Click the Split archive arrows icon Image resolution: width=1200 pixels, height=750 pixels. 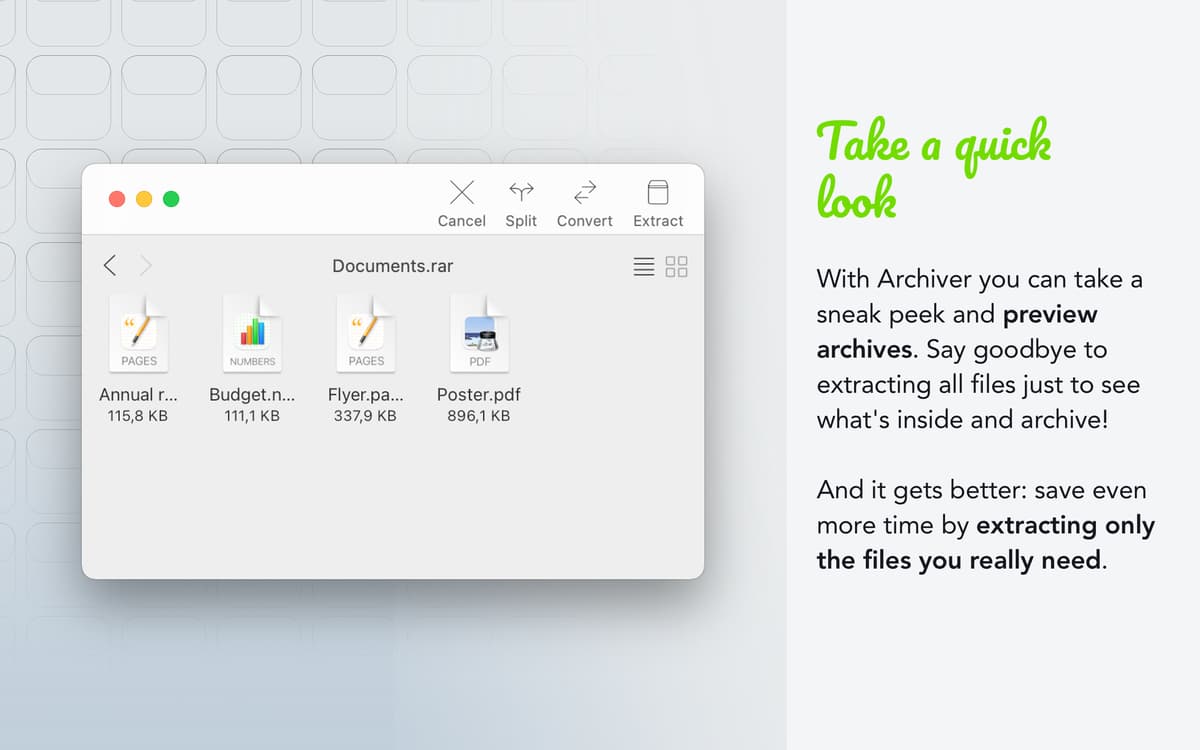[x=521, y=192]
